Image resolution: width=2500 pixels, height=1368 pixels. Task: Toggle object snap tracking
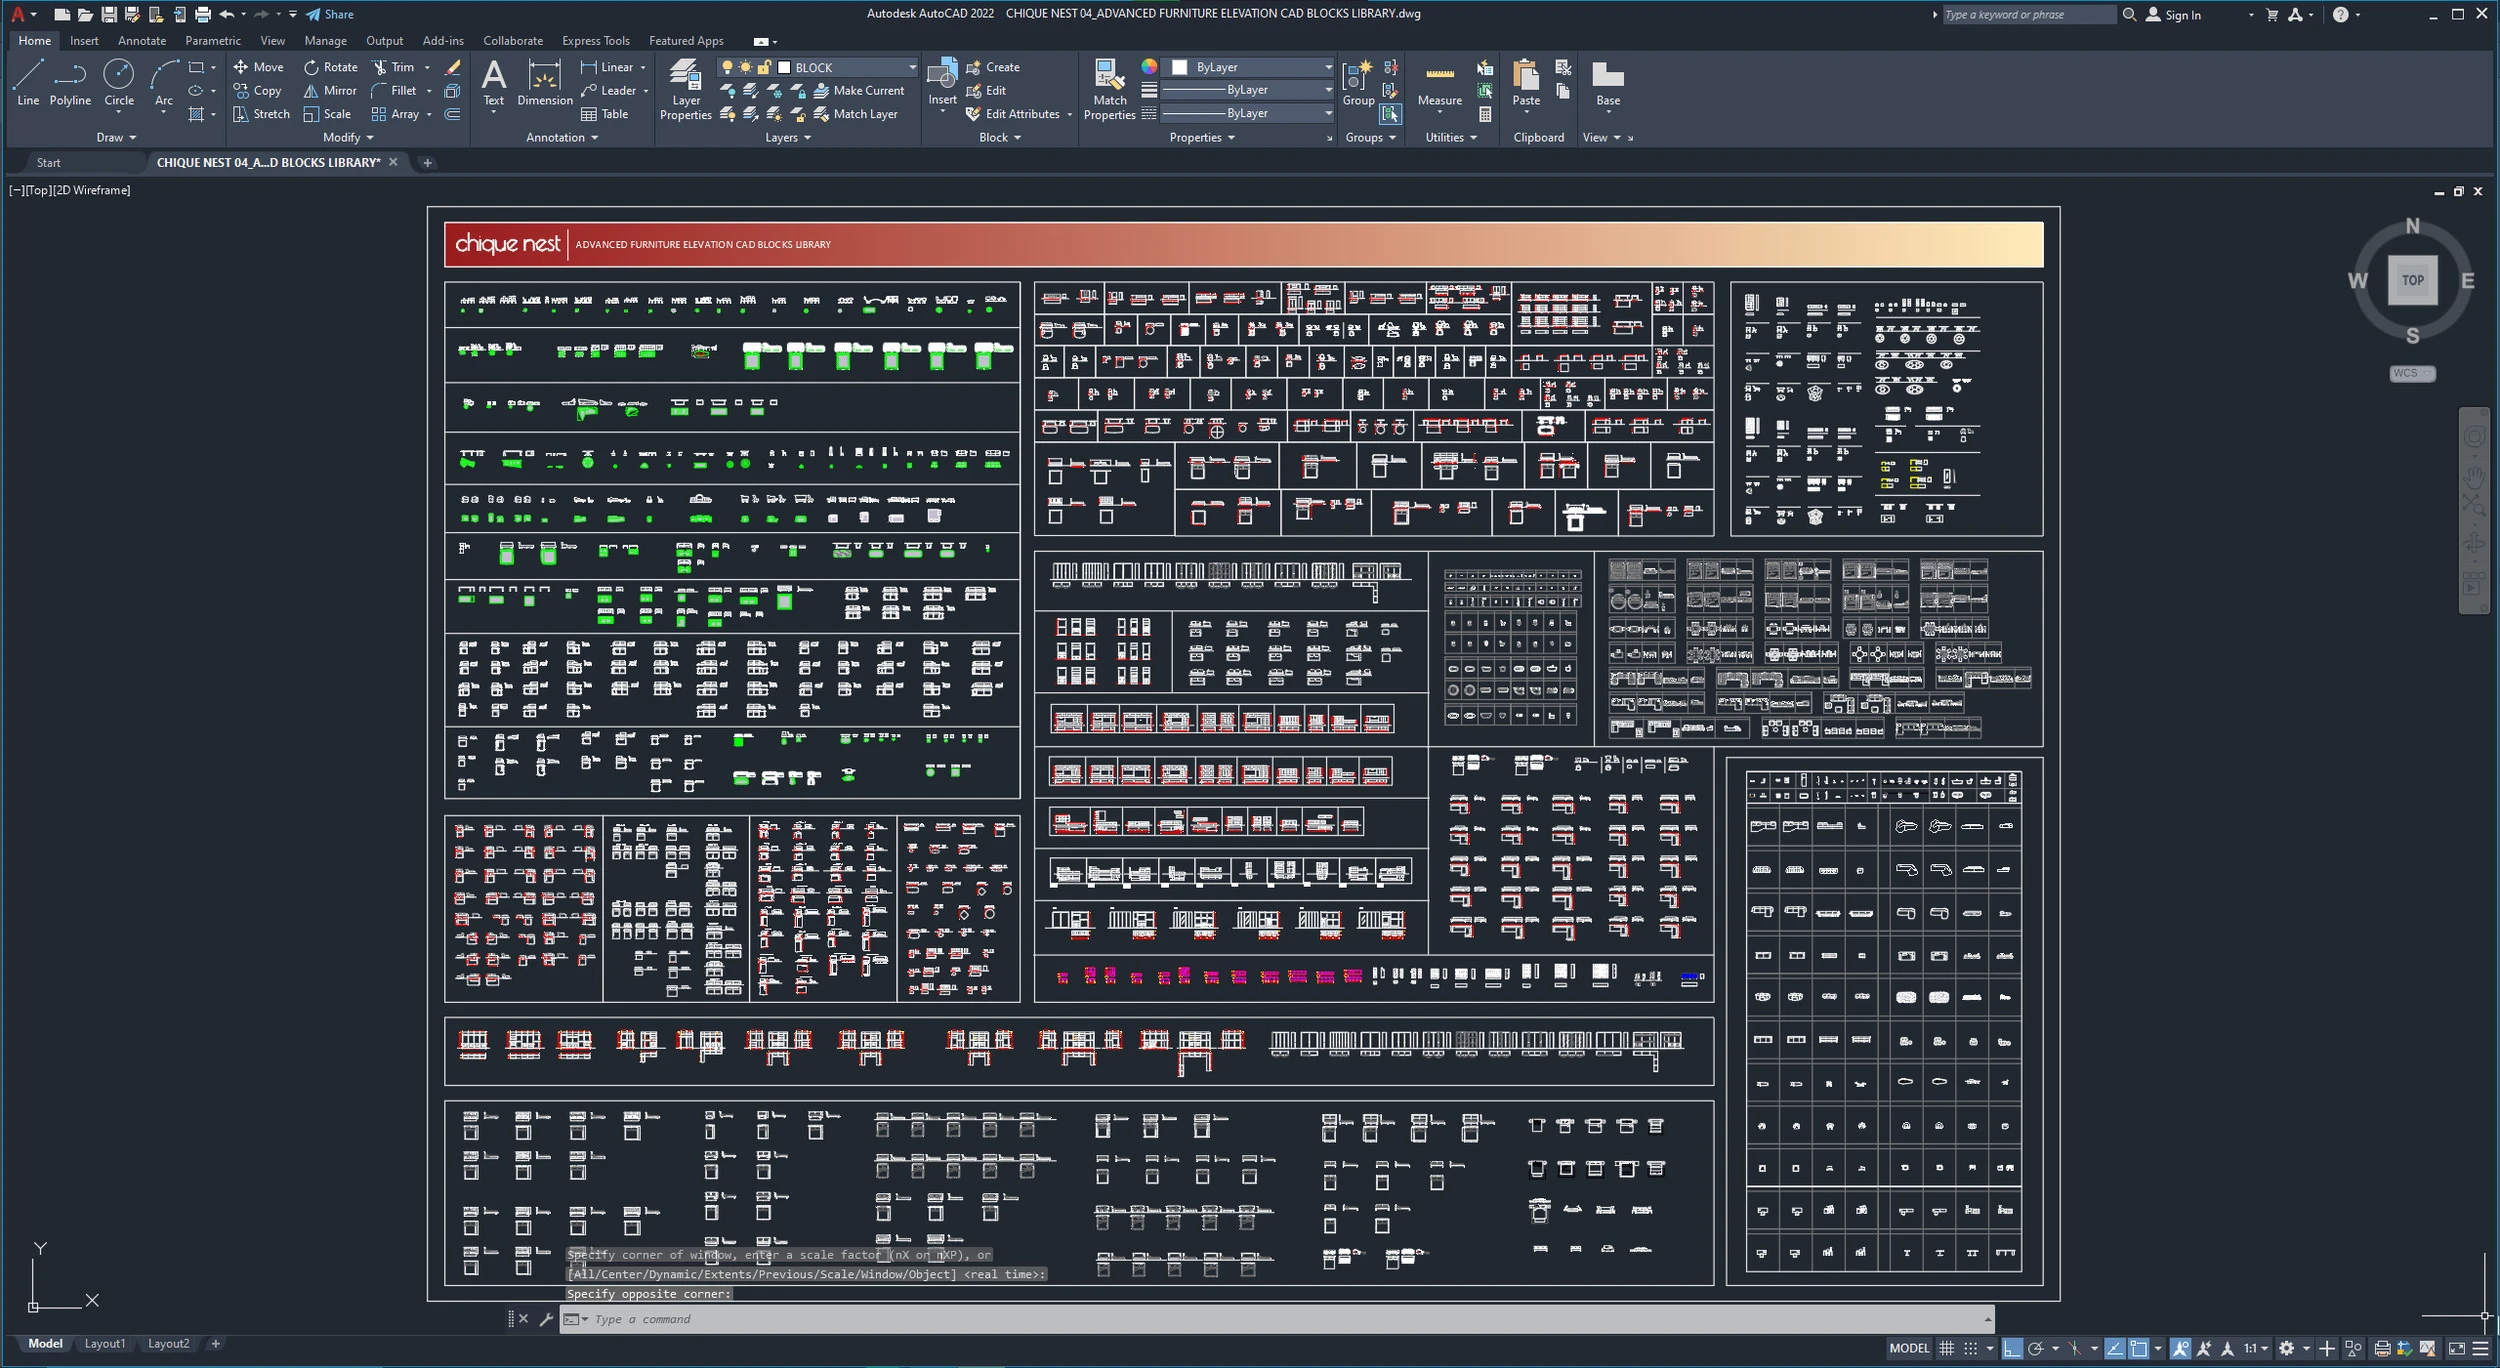pyautogui.click(x=2114, y=1348)
